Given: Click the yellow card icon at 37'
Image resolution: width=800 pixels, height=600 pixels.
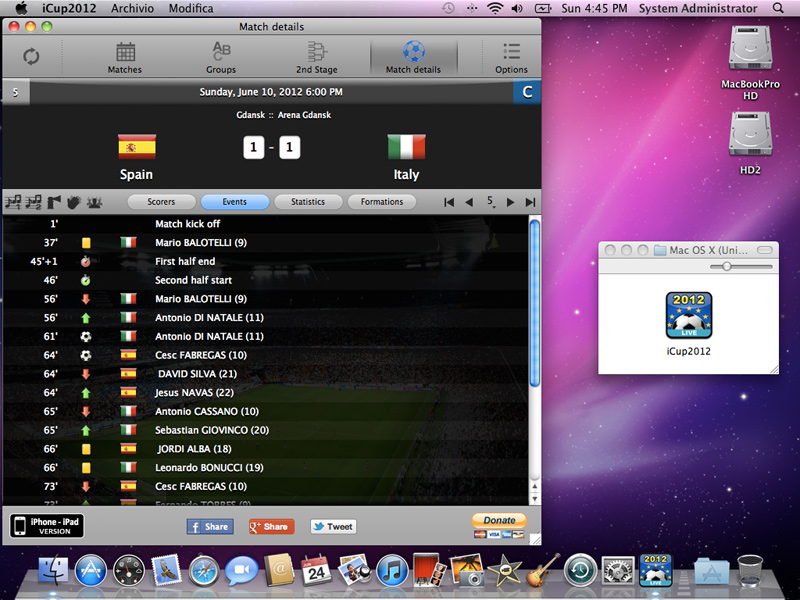Looking at the screenshot, I should tap(86, 243).
